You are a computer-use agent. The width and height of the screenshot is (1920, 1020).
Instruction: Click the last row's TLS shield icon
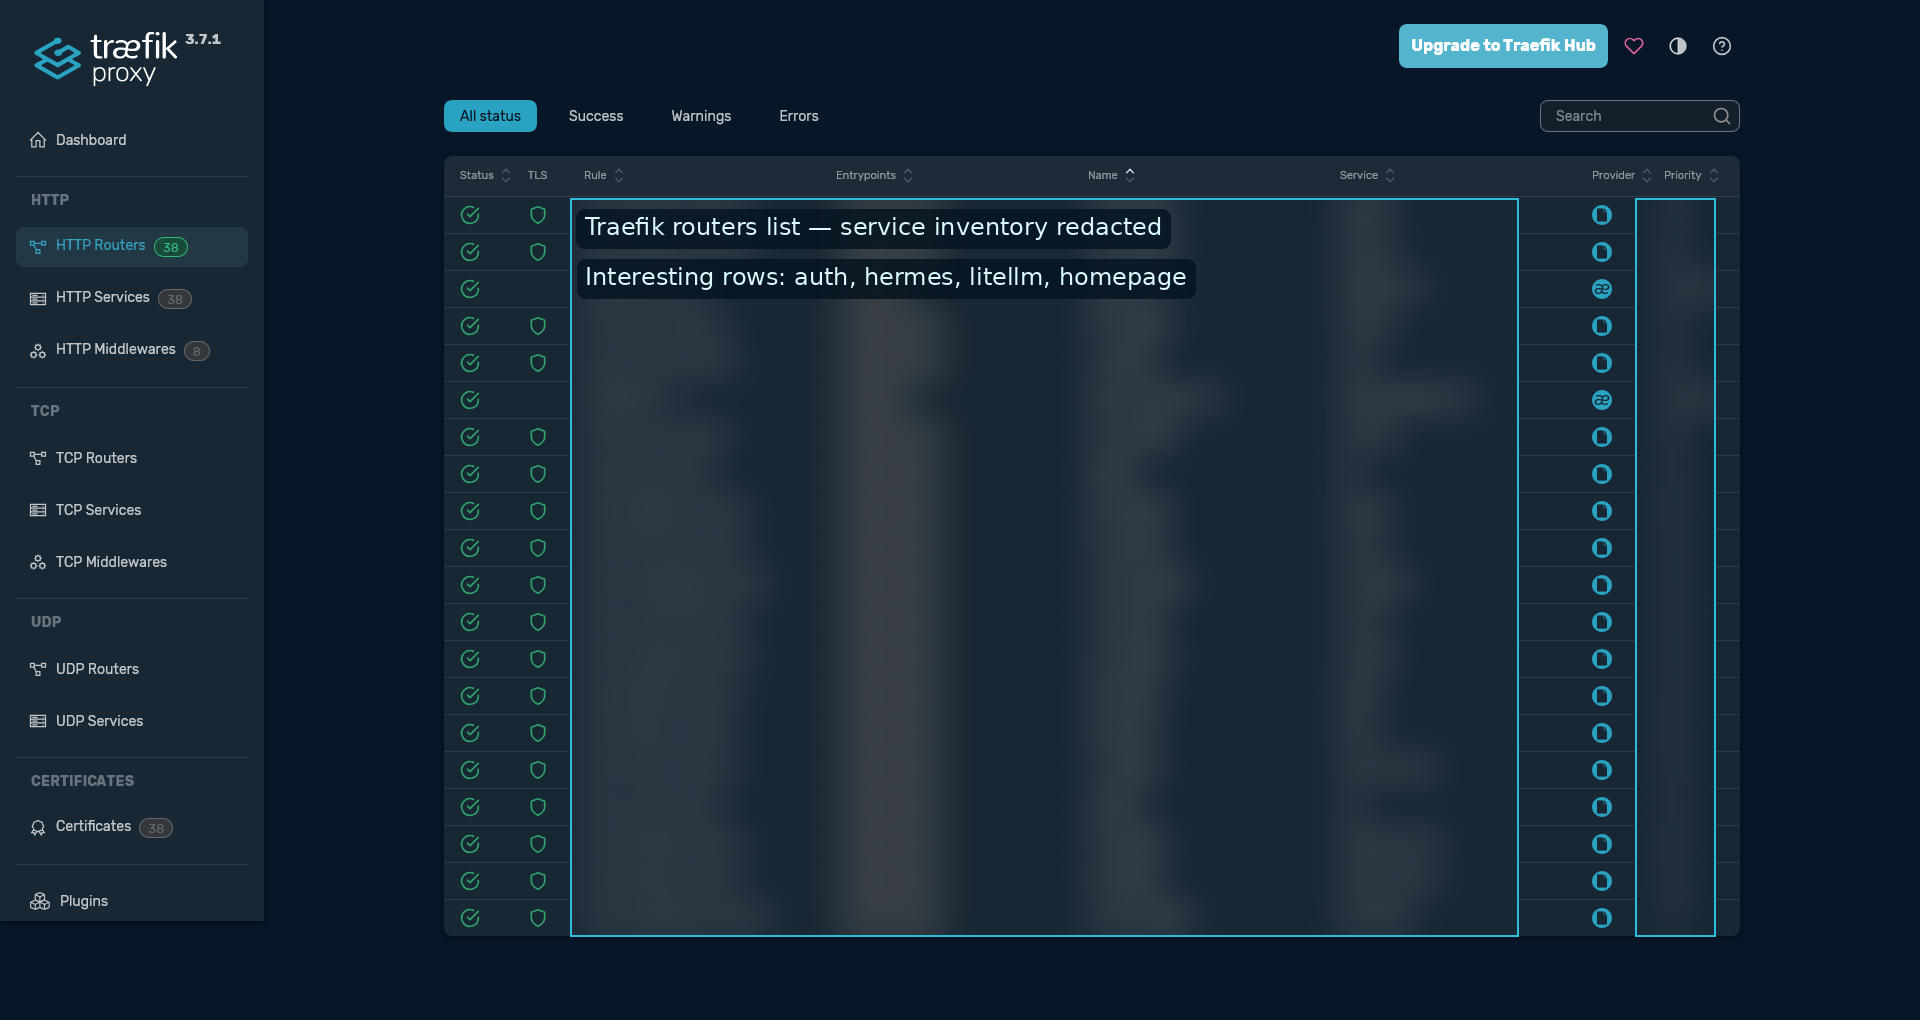pos(538,918)
